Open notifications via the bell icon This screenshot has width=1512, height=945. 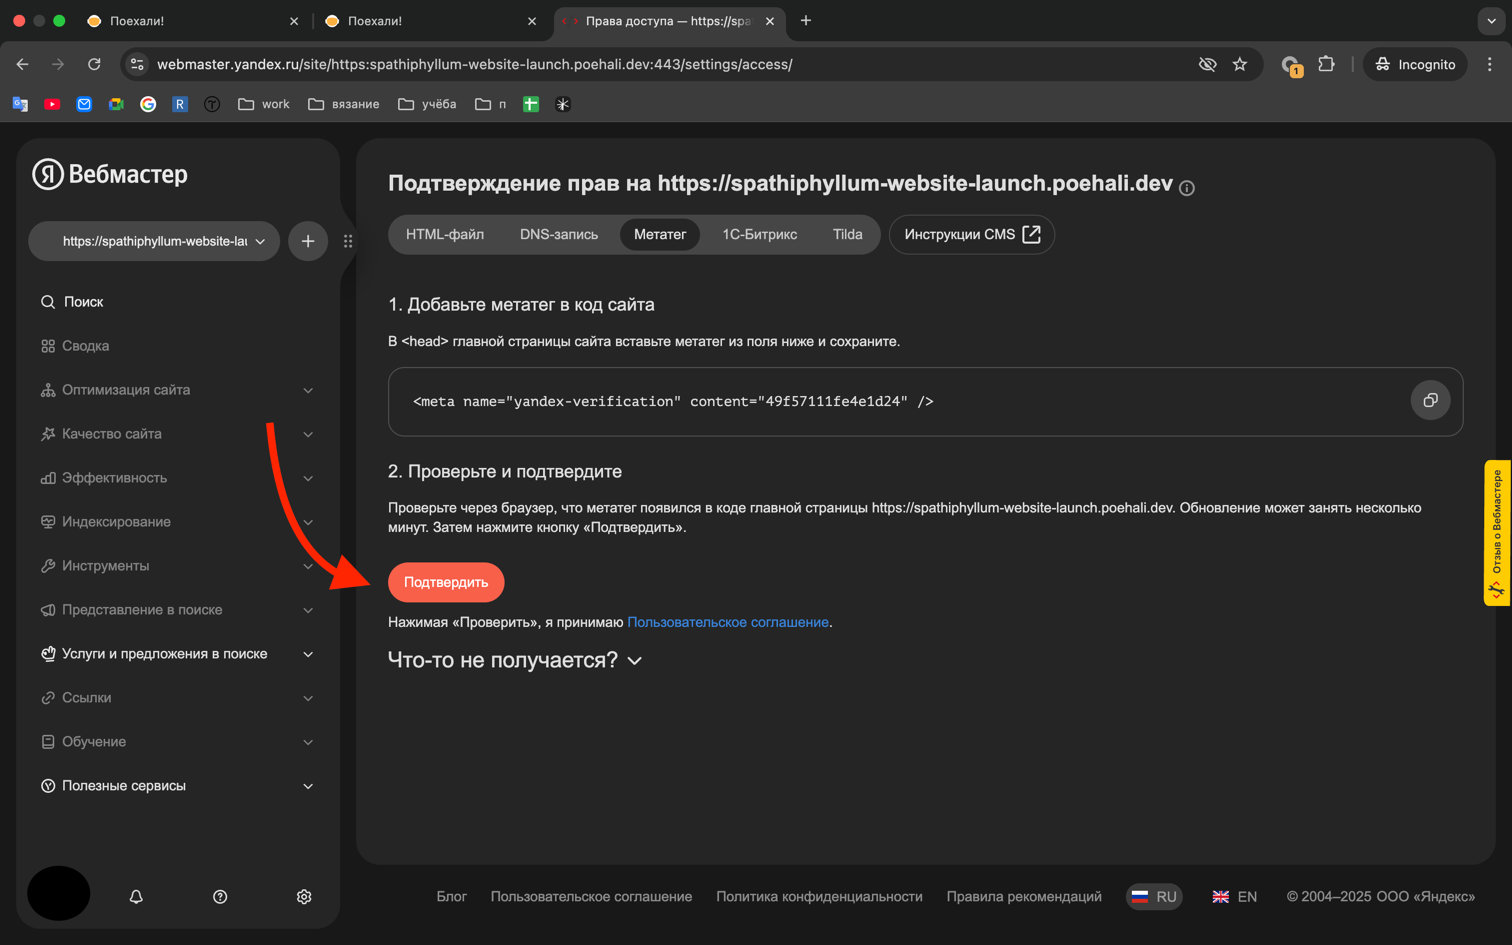point(136,896)
